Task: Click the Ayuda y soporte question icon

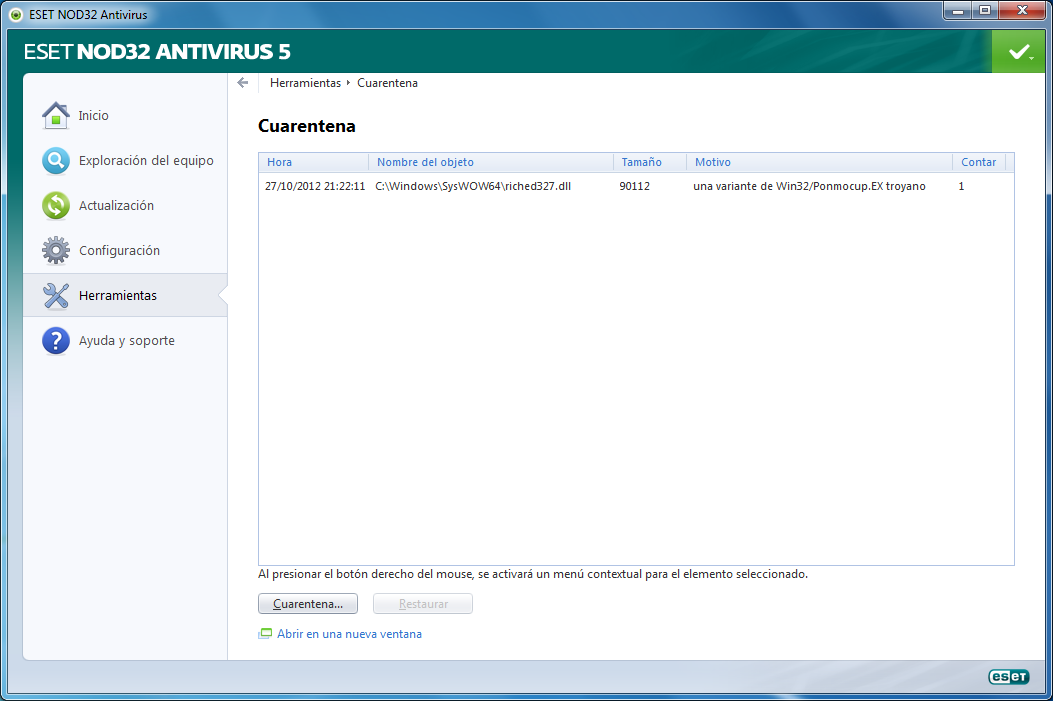Action: (x=56, y=341)
